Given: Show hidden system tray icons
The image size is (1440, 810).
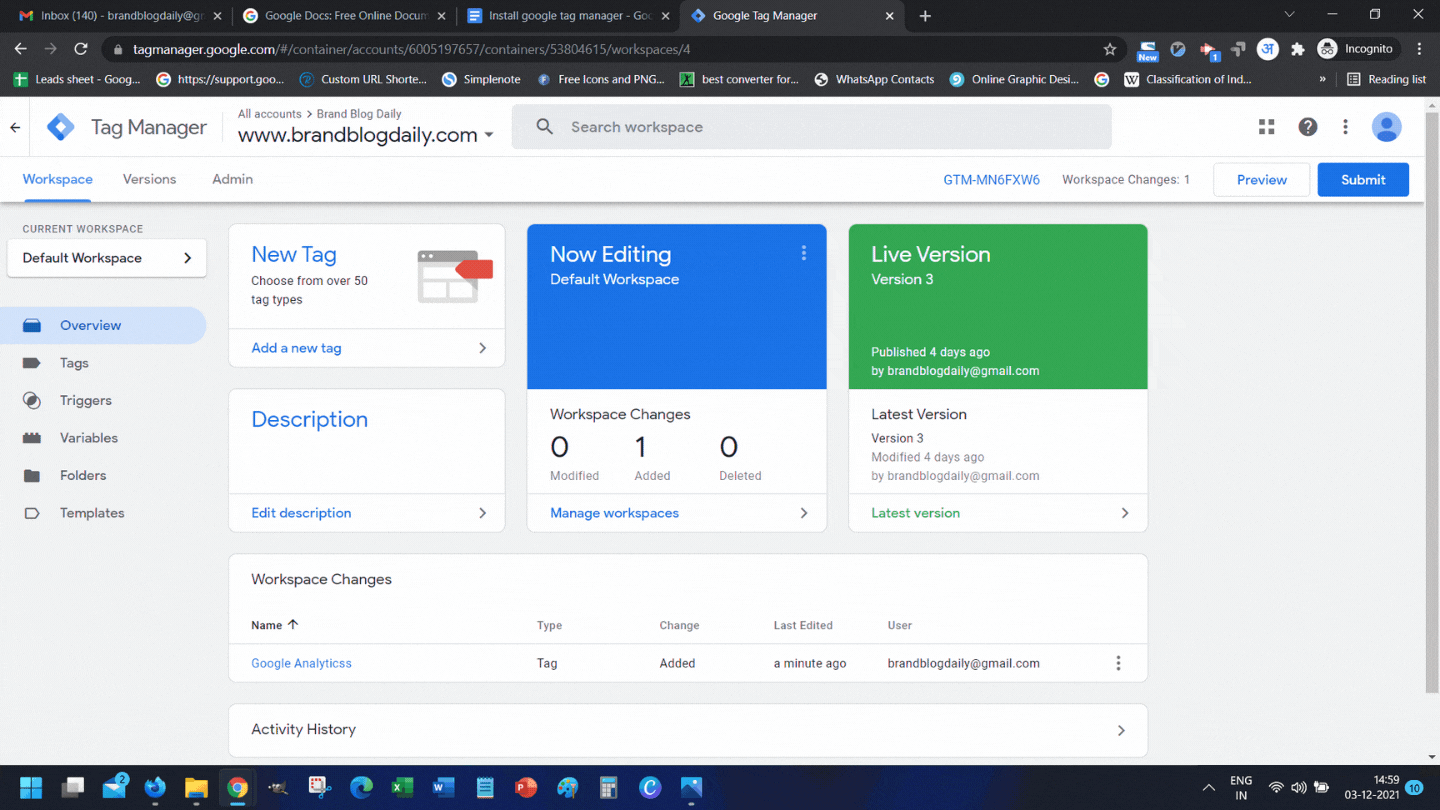Looking at the screenshot, I should tap(1208, 788).
